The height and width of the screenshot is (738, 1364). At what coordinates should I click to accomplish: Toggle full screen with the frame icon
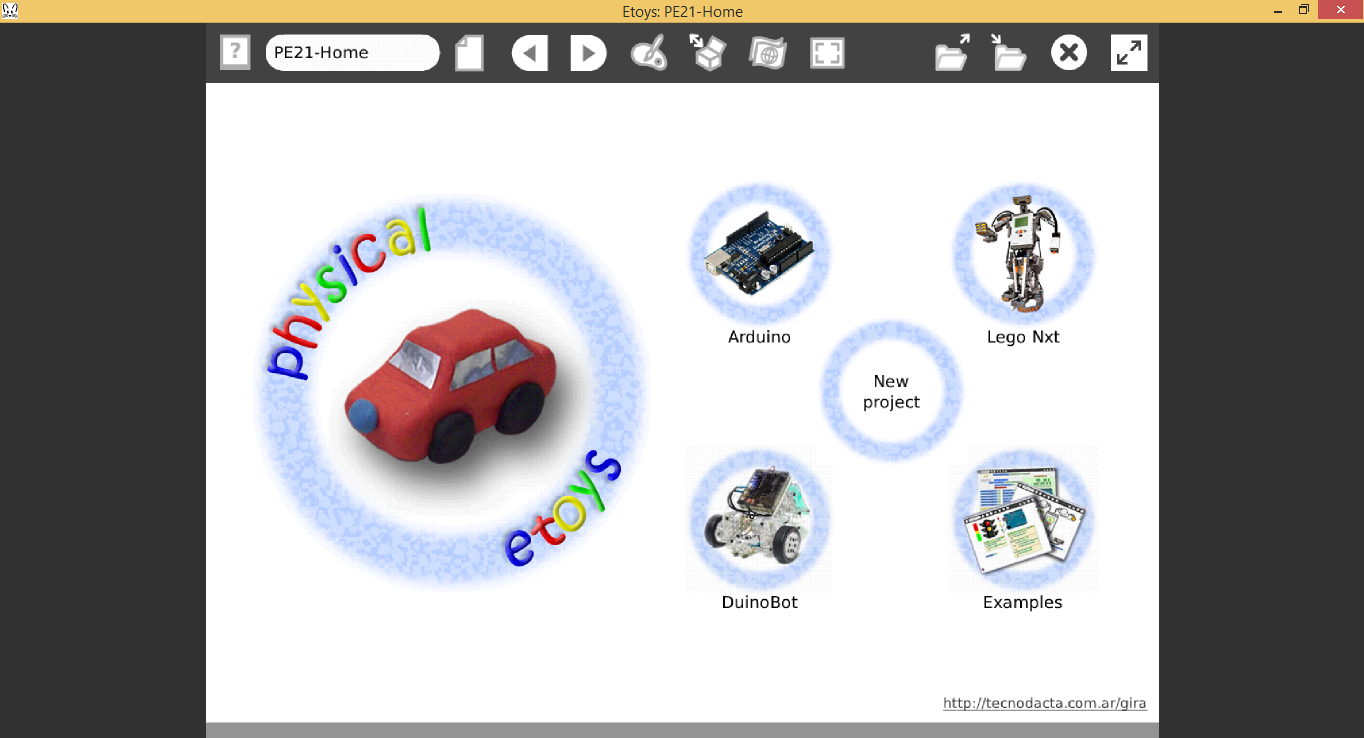coord(827,53)
